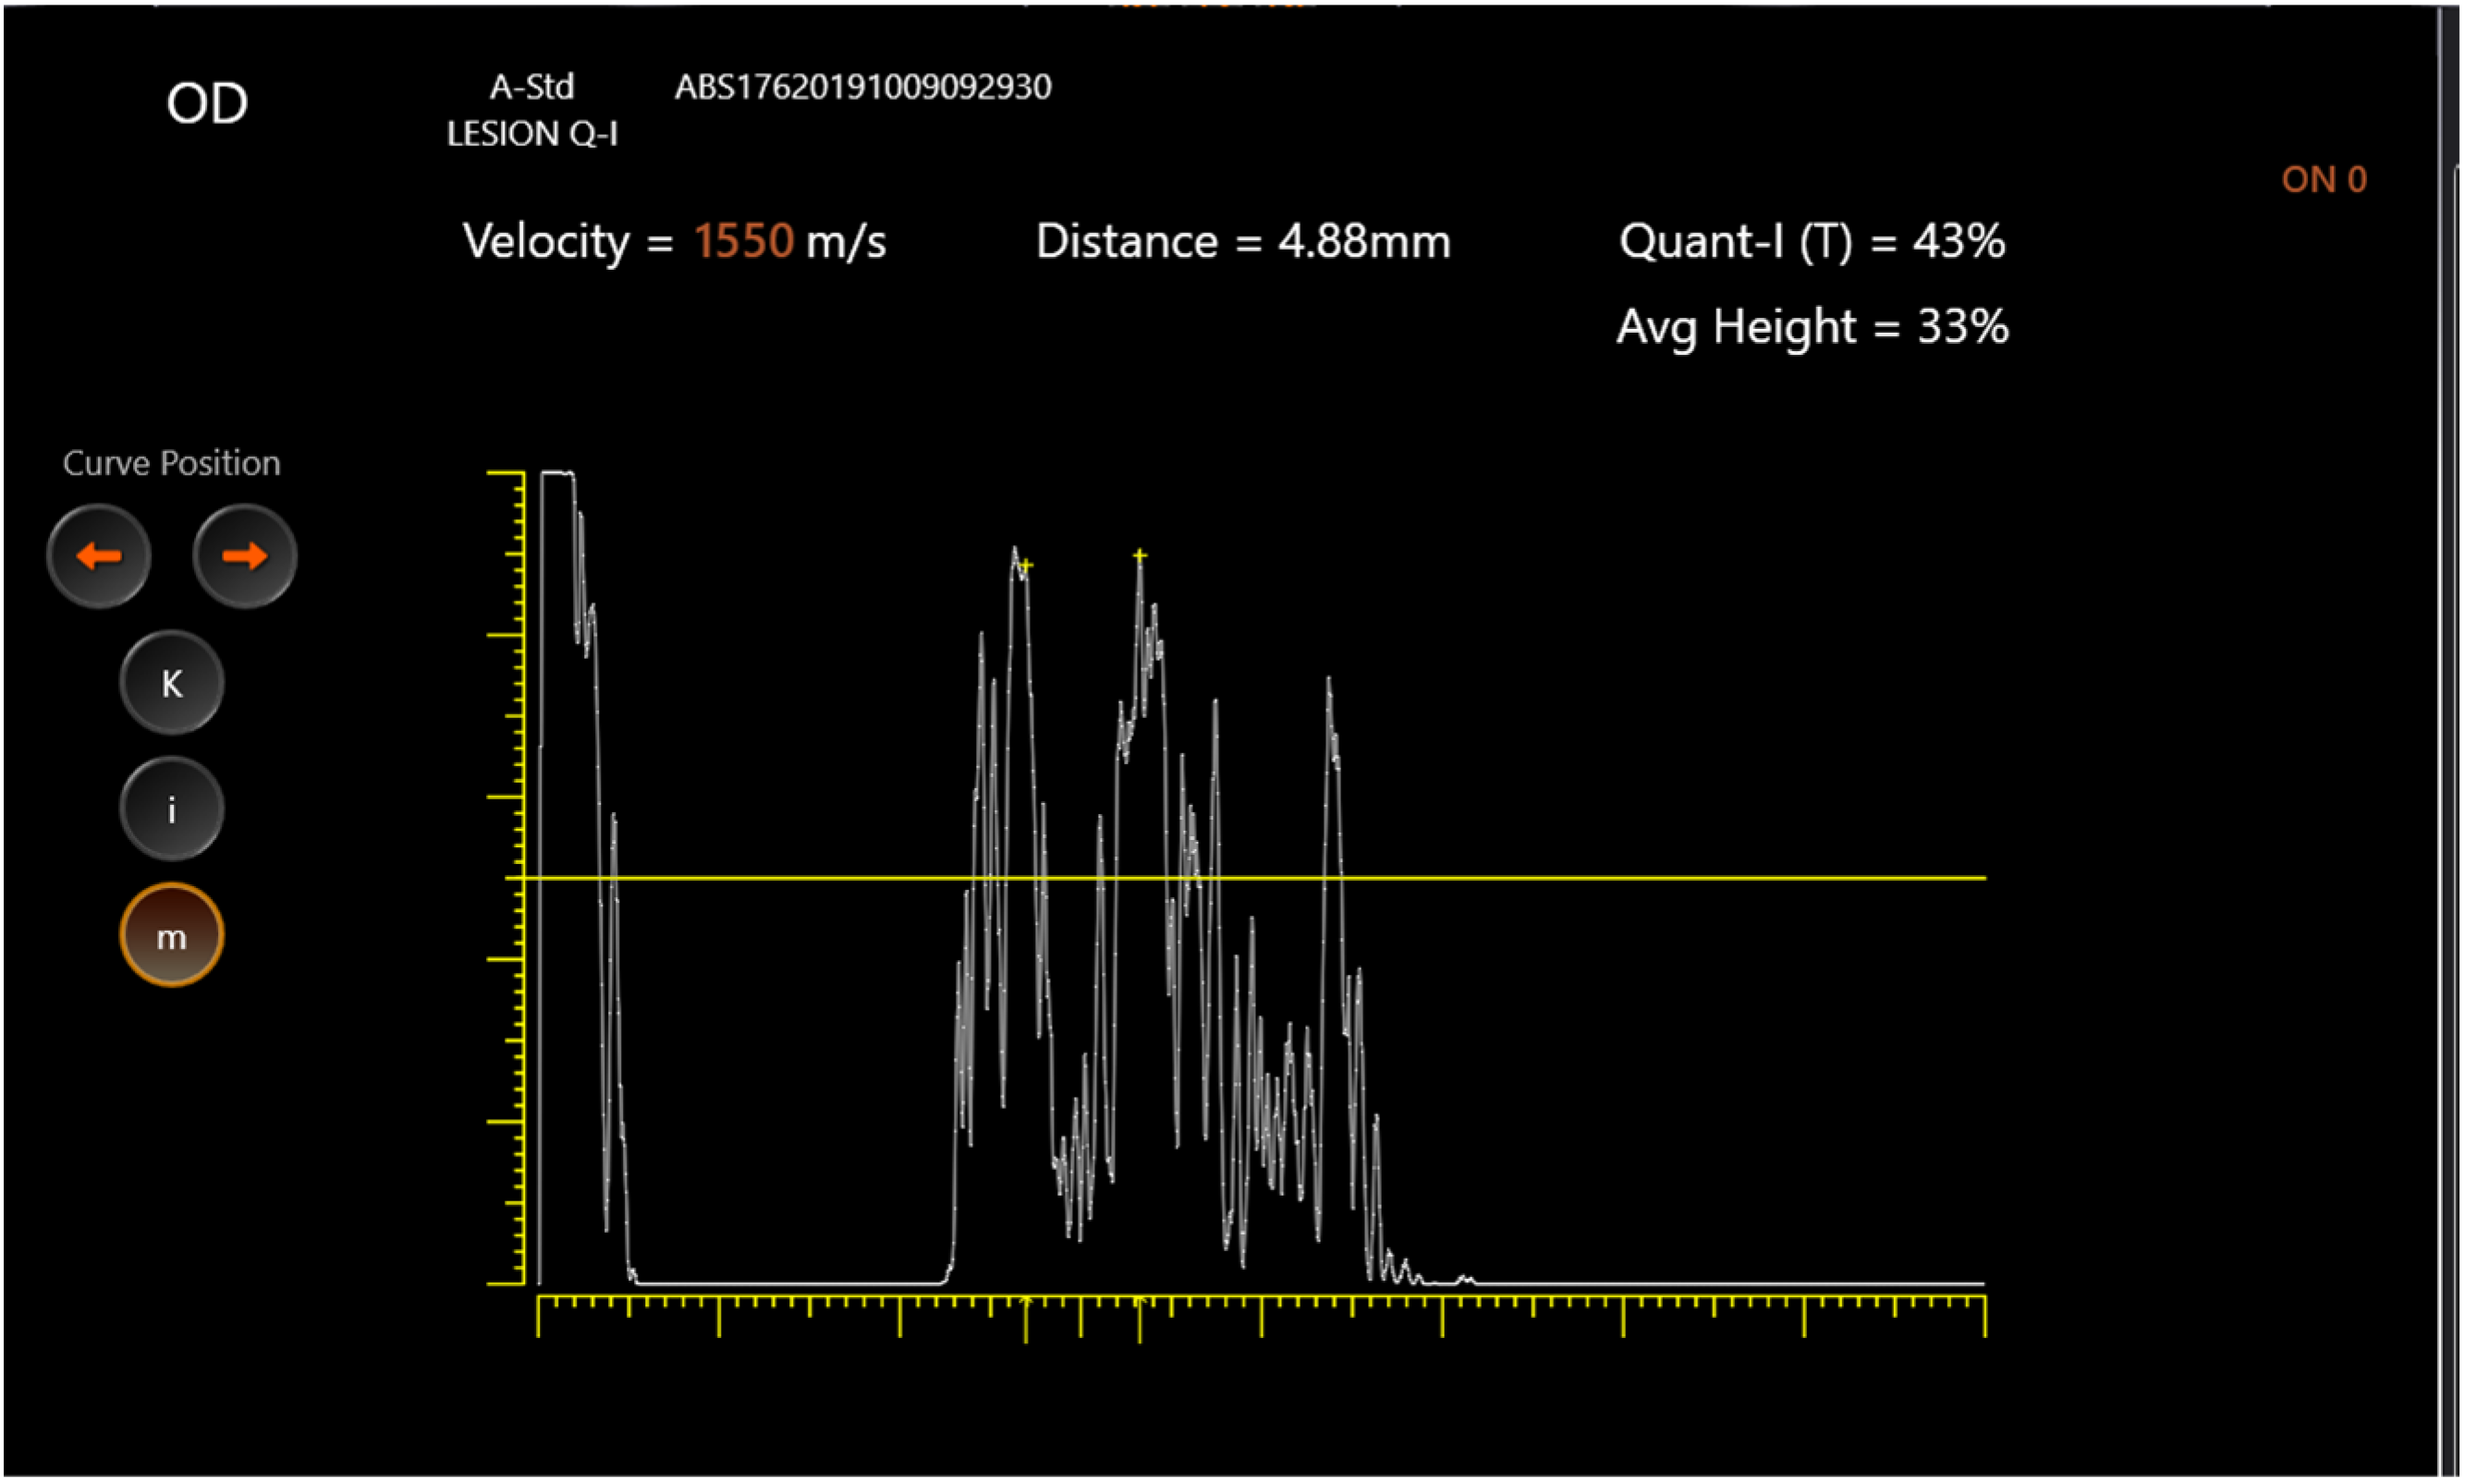Click the orange ON 0 indicator
The width and height of the screenshot is (2466, 1484).
coord(2323,180)
